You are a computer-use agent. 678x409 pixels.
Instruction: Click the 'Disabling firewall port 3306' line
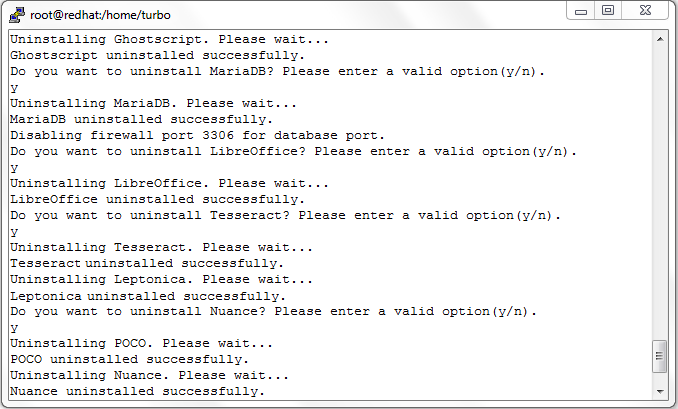tap(197, 135)
